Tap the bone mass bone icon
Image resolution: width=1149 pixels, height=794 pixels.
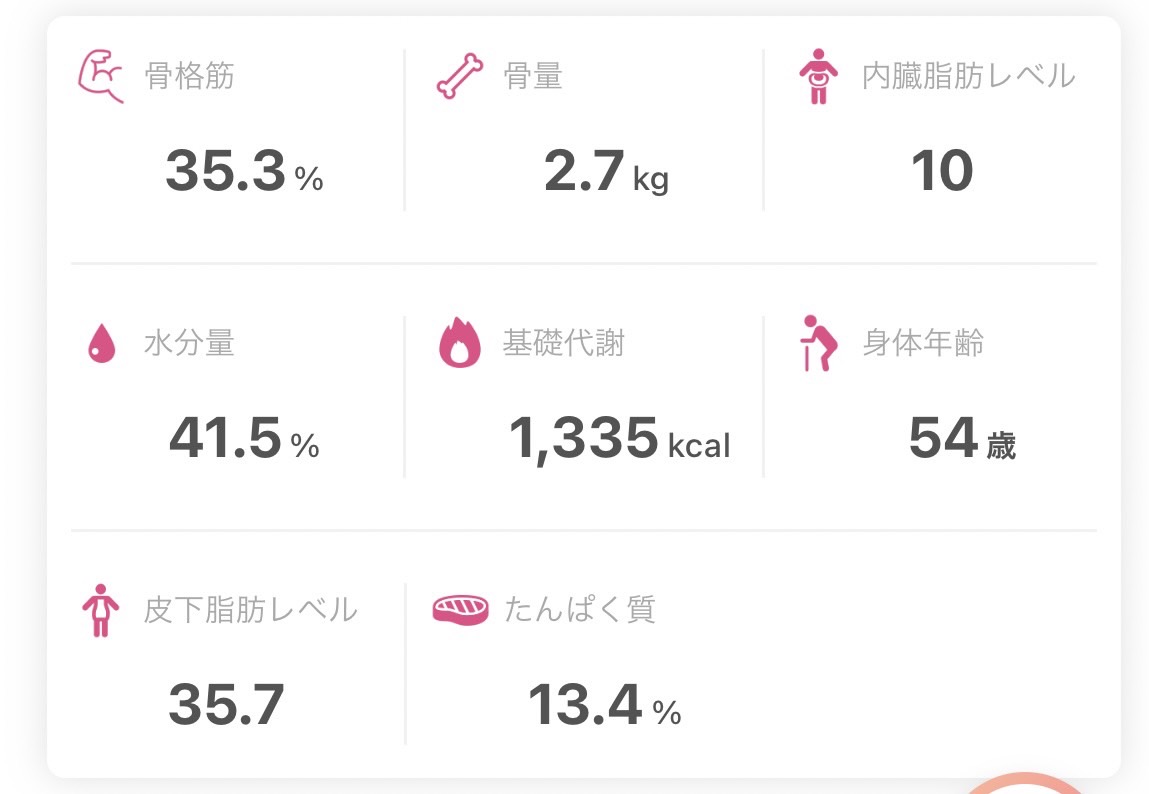point(460,75)
